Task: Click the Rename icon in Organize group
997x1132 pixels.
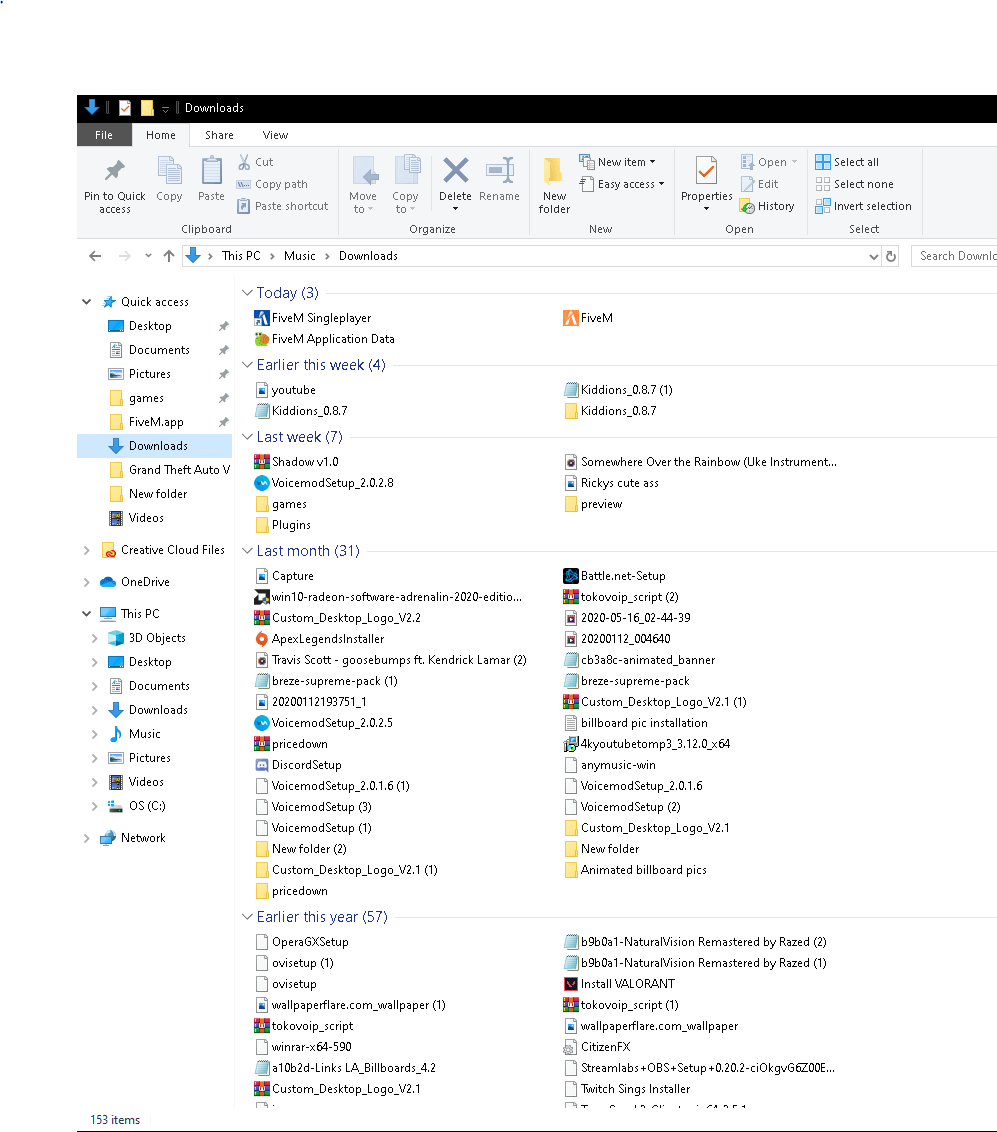Action: tap(499, 170)
